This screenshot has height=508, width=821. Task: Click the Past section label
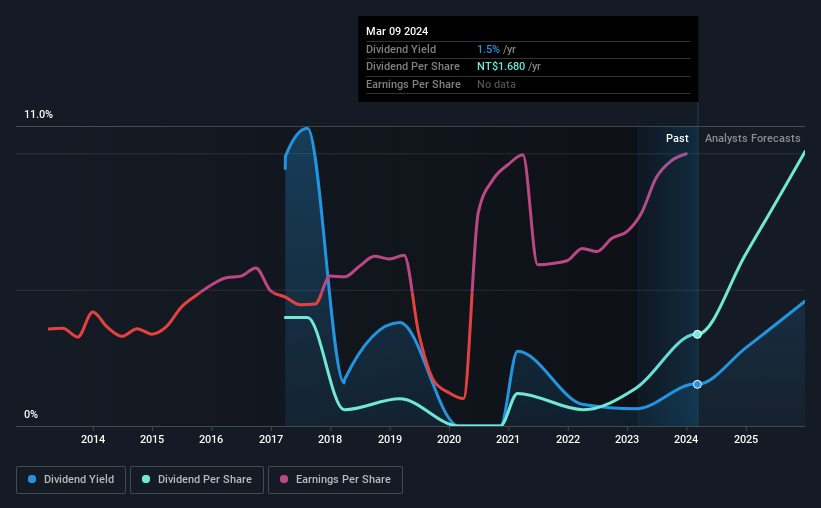677,138
